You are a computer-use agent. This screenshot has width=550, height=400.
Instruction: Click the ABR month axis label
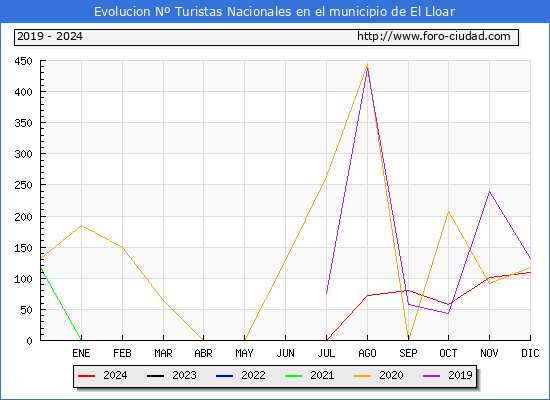point(203,353)
